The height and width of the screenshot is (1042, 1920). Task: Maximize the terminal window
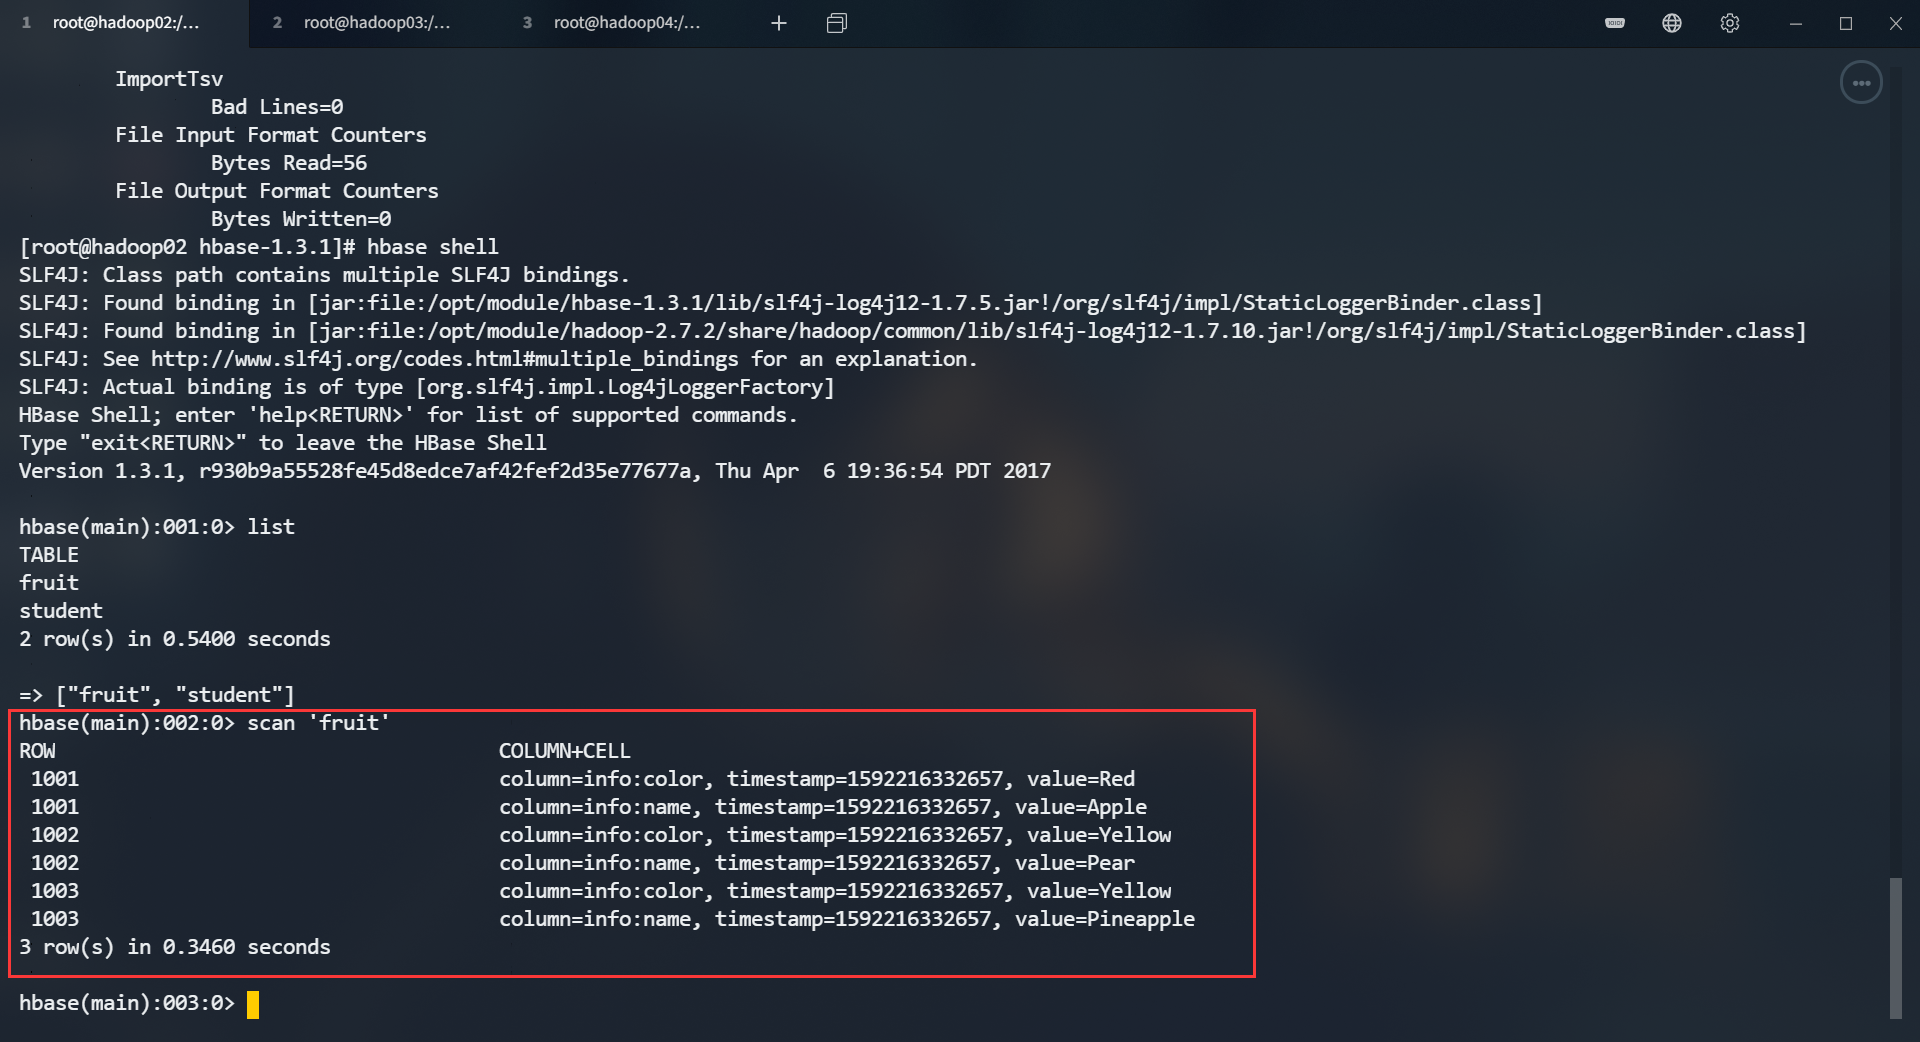(1846, 23)
